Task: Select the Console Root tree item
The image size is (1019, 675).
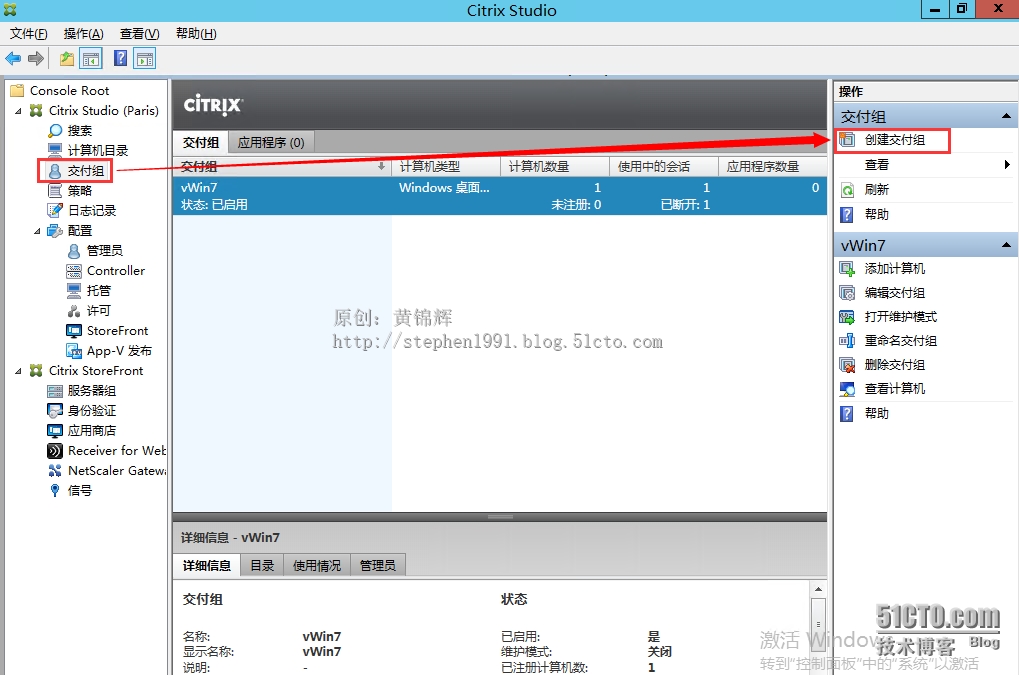Action: pos(69,91)
